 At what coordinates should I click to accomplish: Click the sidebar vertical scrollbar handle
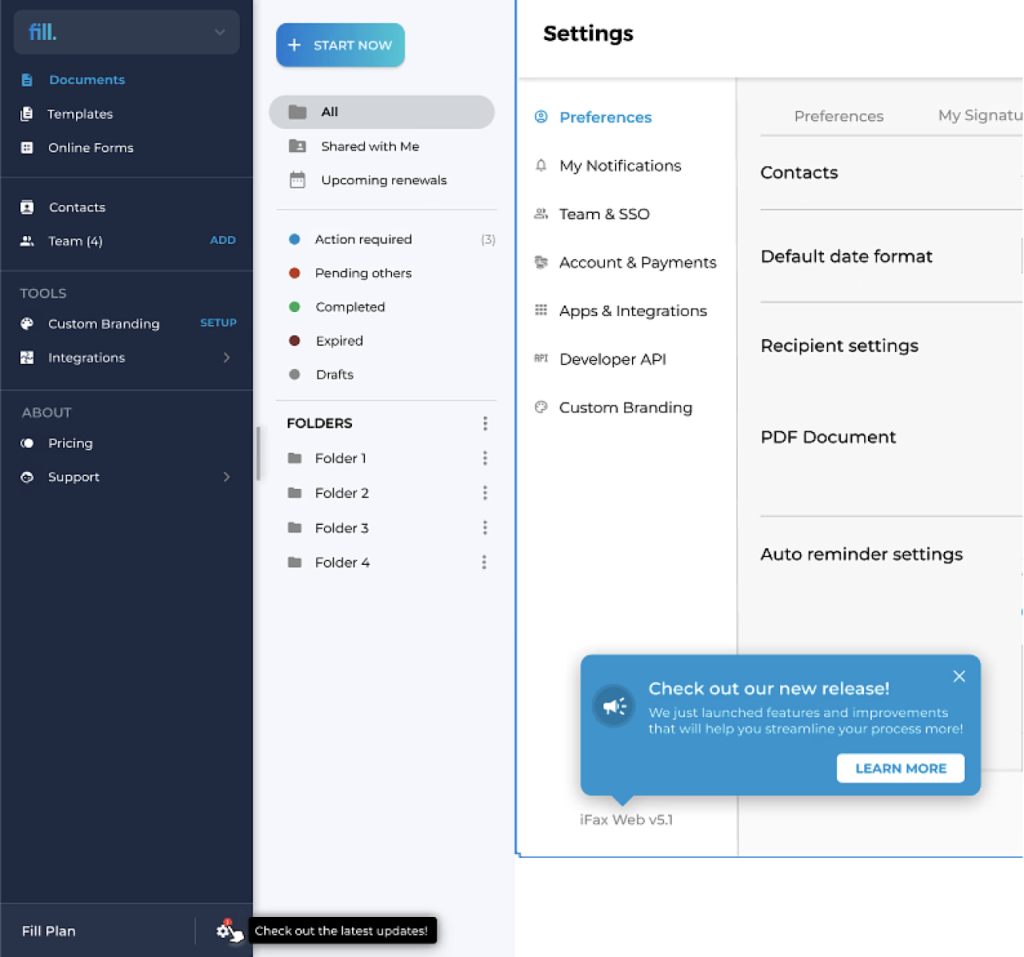(259, 453)
